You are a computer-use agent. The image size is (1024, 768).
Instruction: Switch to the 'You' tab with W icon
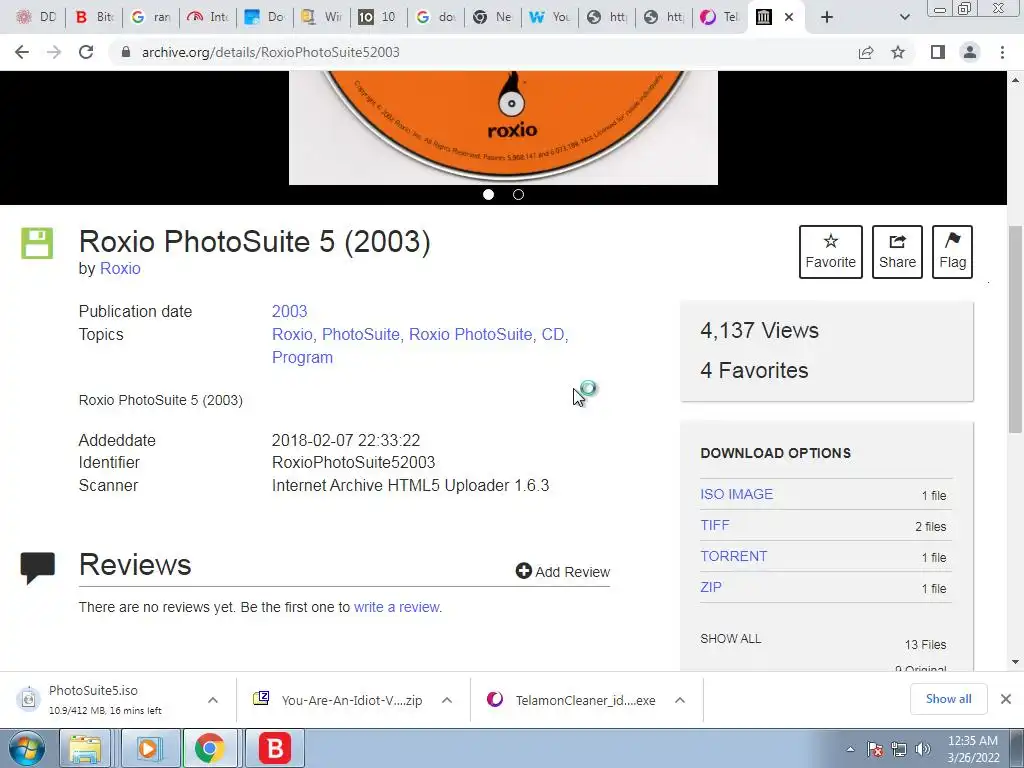click(x=549, y=17)
